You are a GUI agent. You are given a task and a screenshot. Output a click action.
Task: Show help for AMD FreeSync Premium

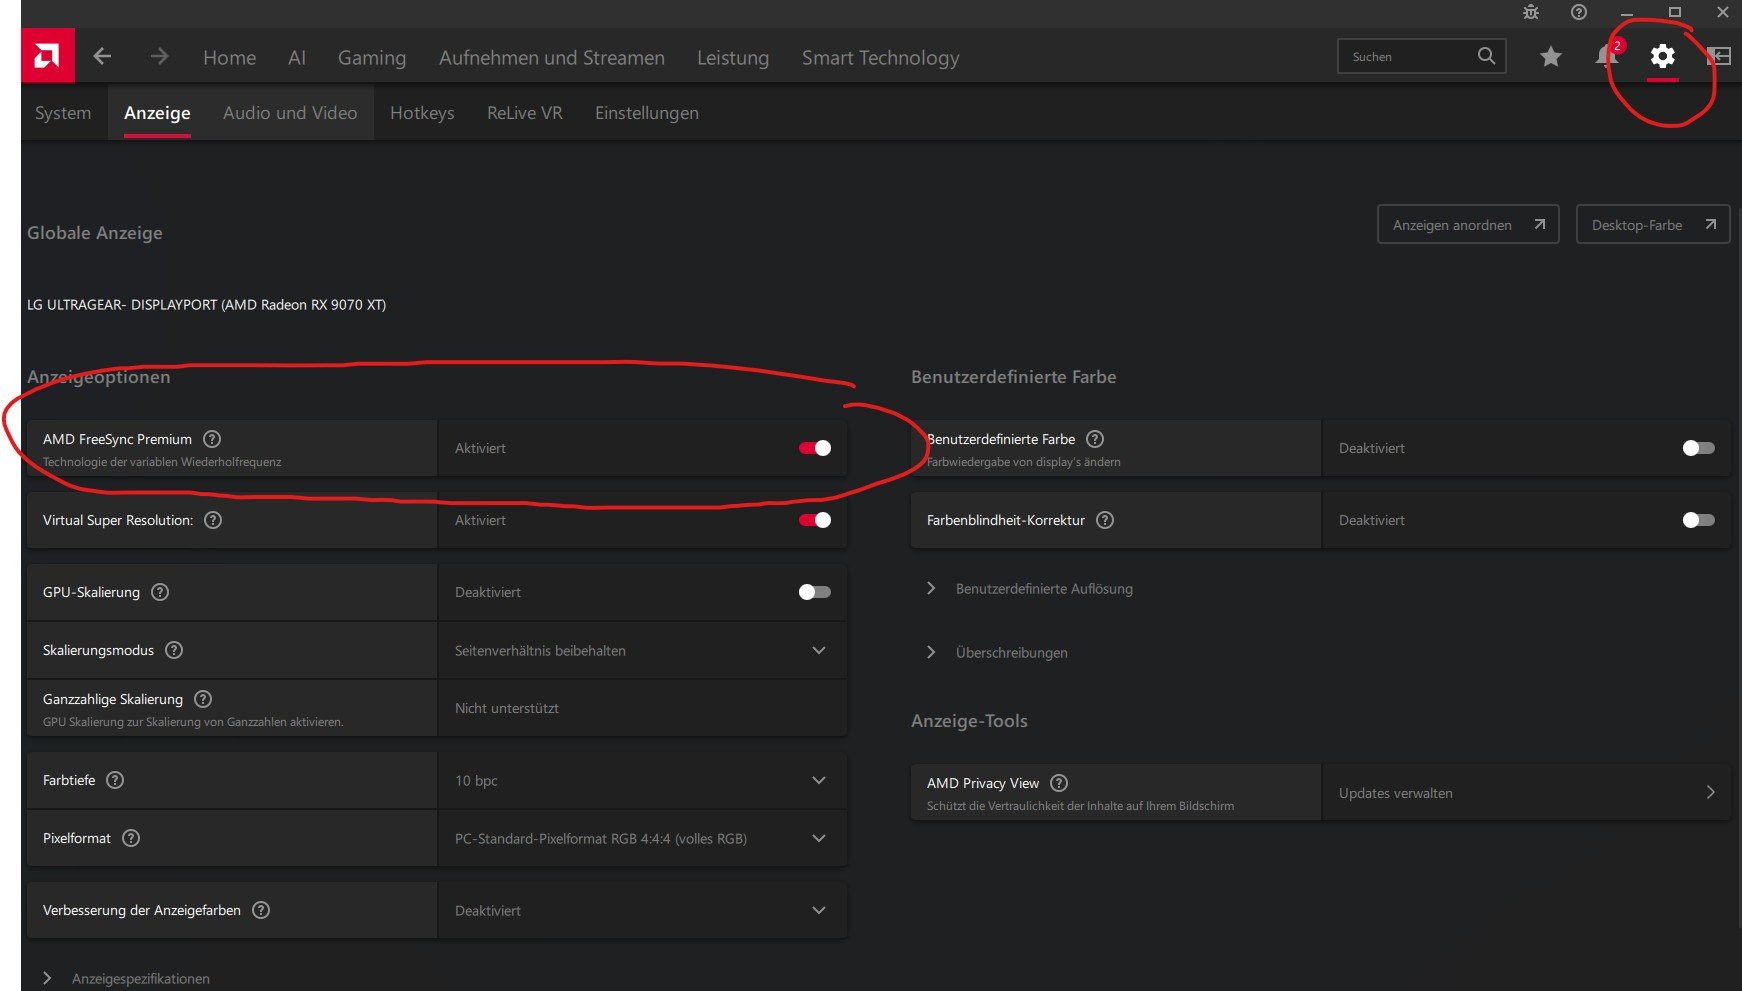212,439
